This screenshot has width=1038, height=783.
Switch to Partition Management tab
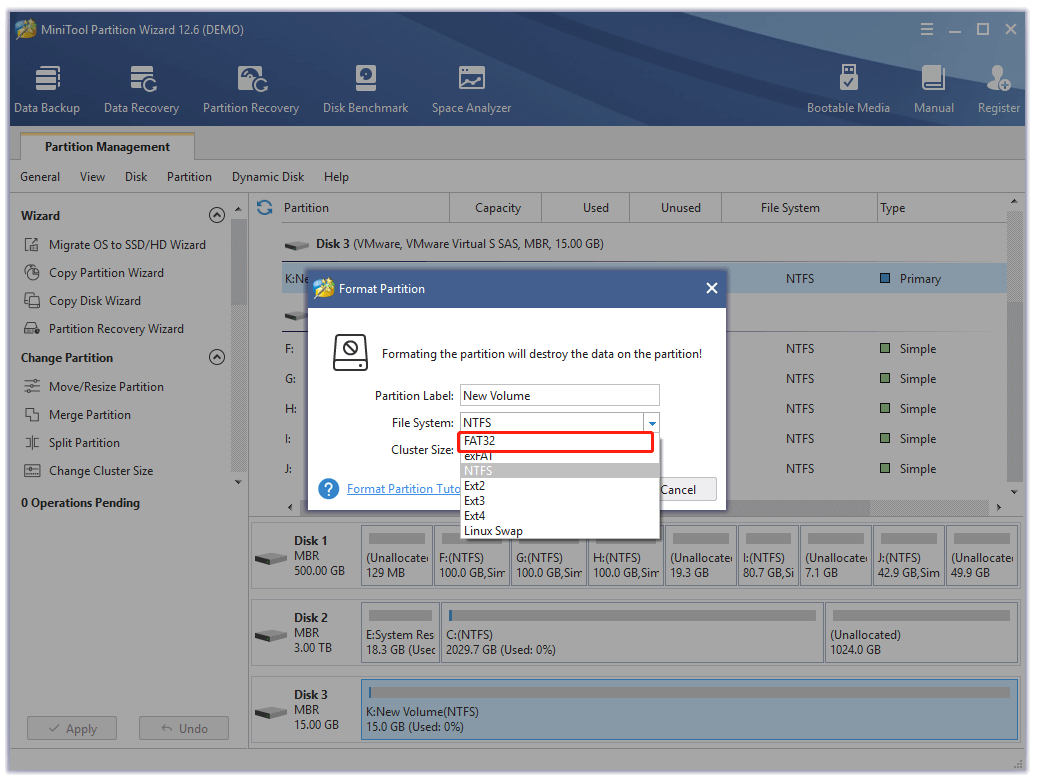107,147
